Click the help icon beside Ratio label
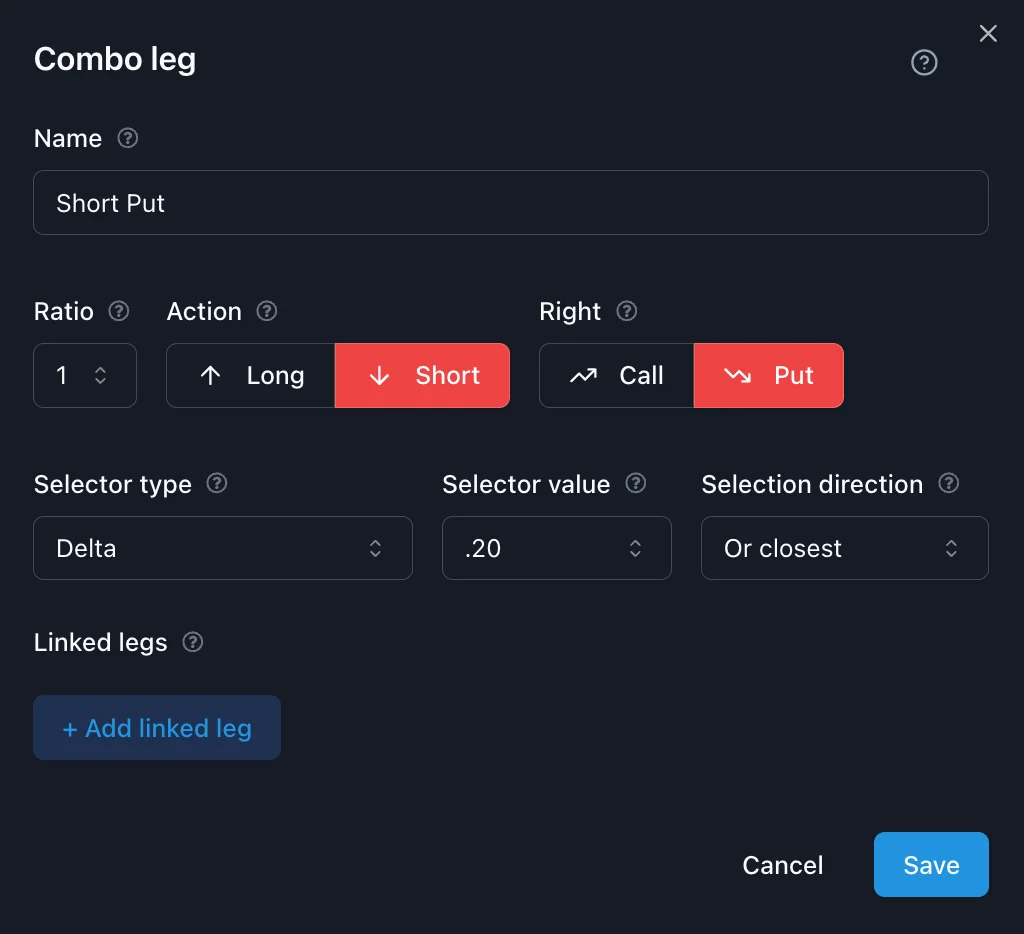 (x=119, y=311)
